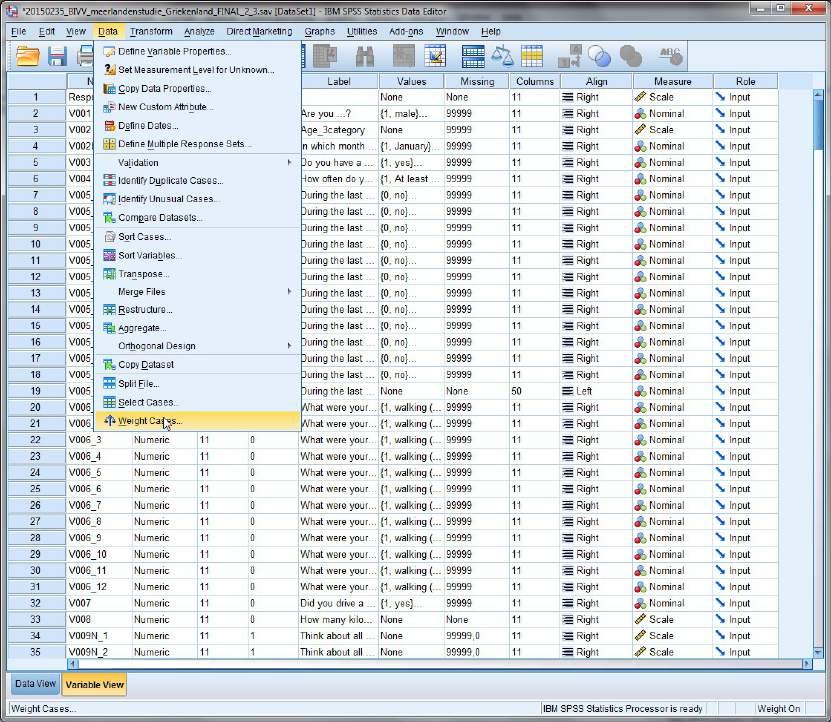Open the Graphs menu

pos(320,31)
